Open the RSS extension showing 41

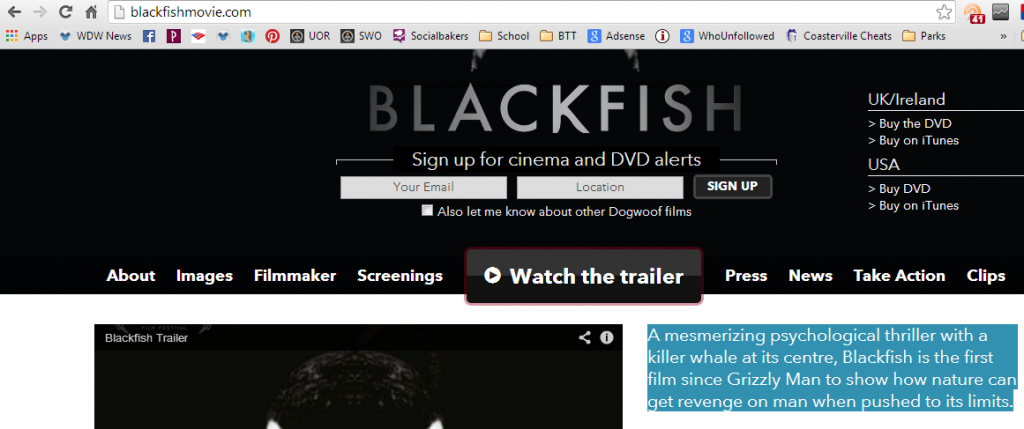tap(973, 12)
